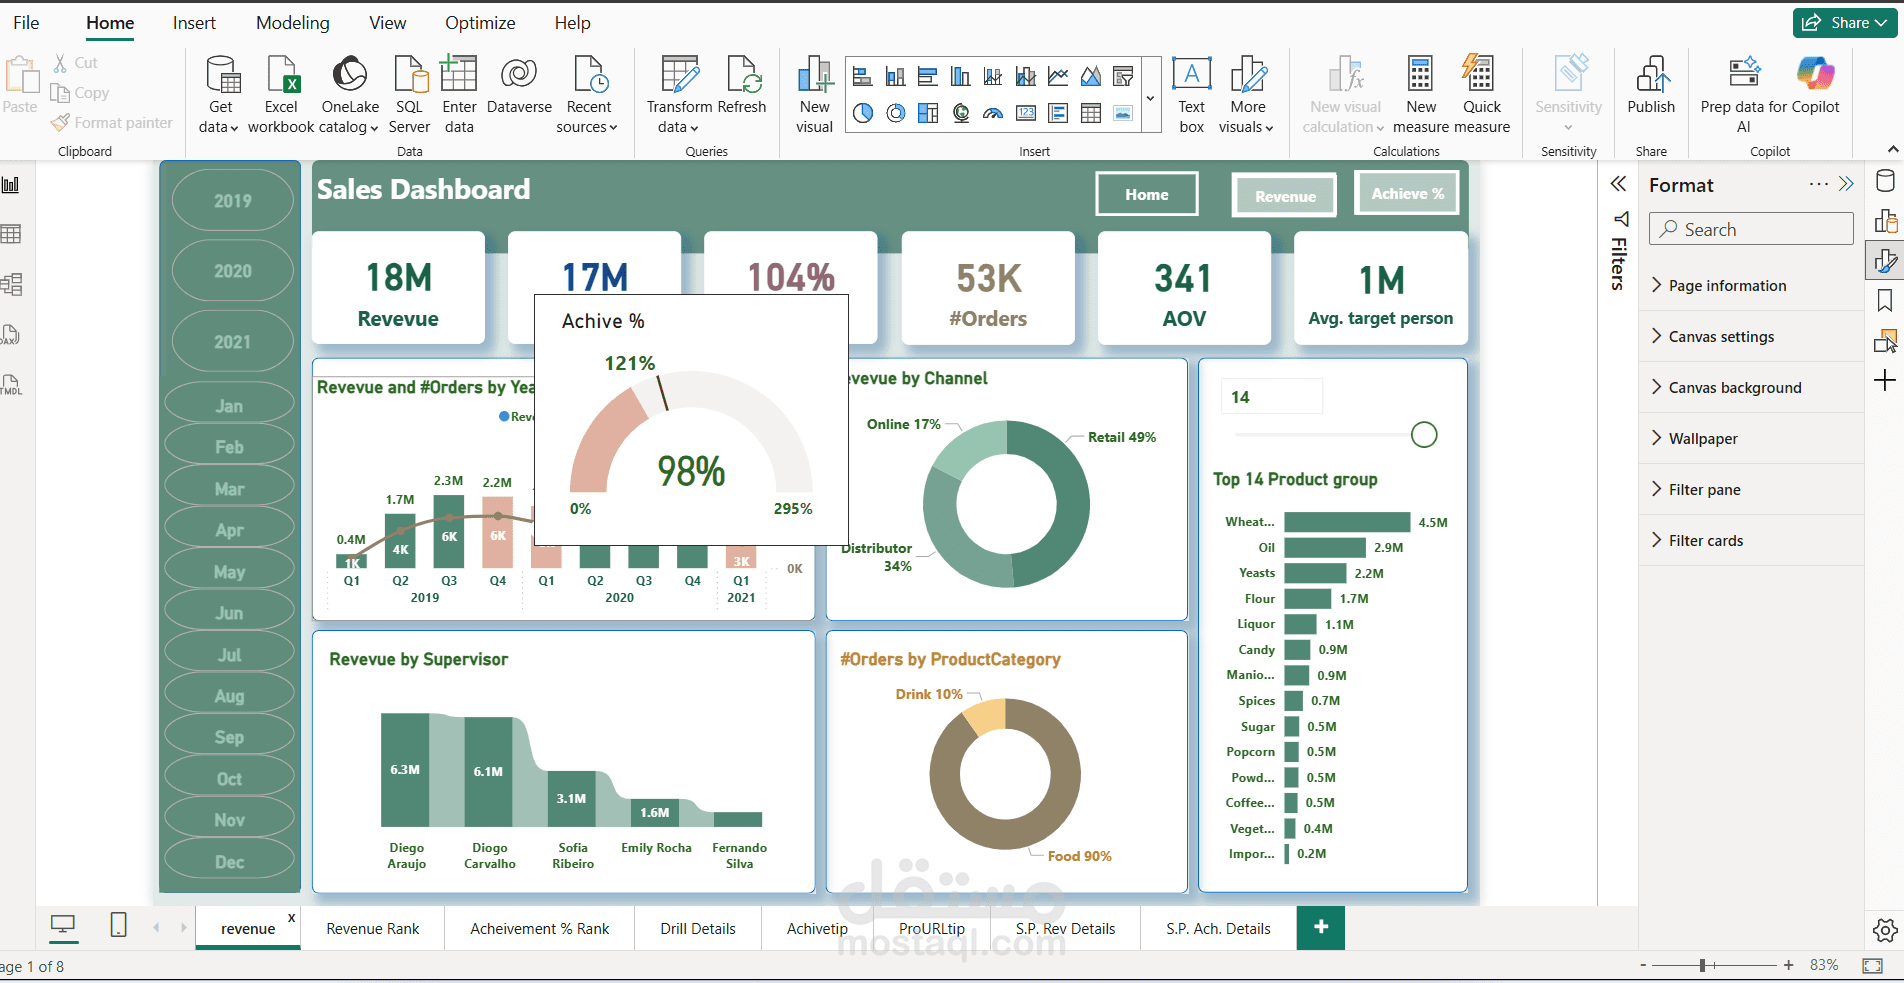Viewport: 1904px width, 983px height.
Task: Open the More visuals dropdown
Action: pyautogui.click(x=1247, y=95)
